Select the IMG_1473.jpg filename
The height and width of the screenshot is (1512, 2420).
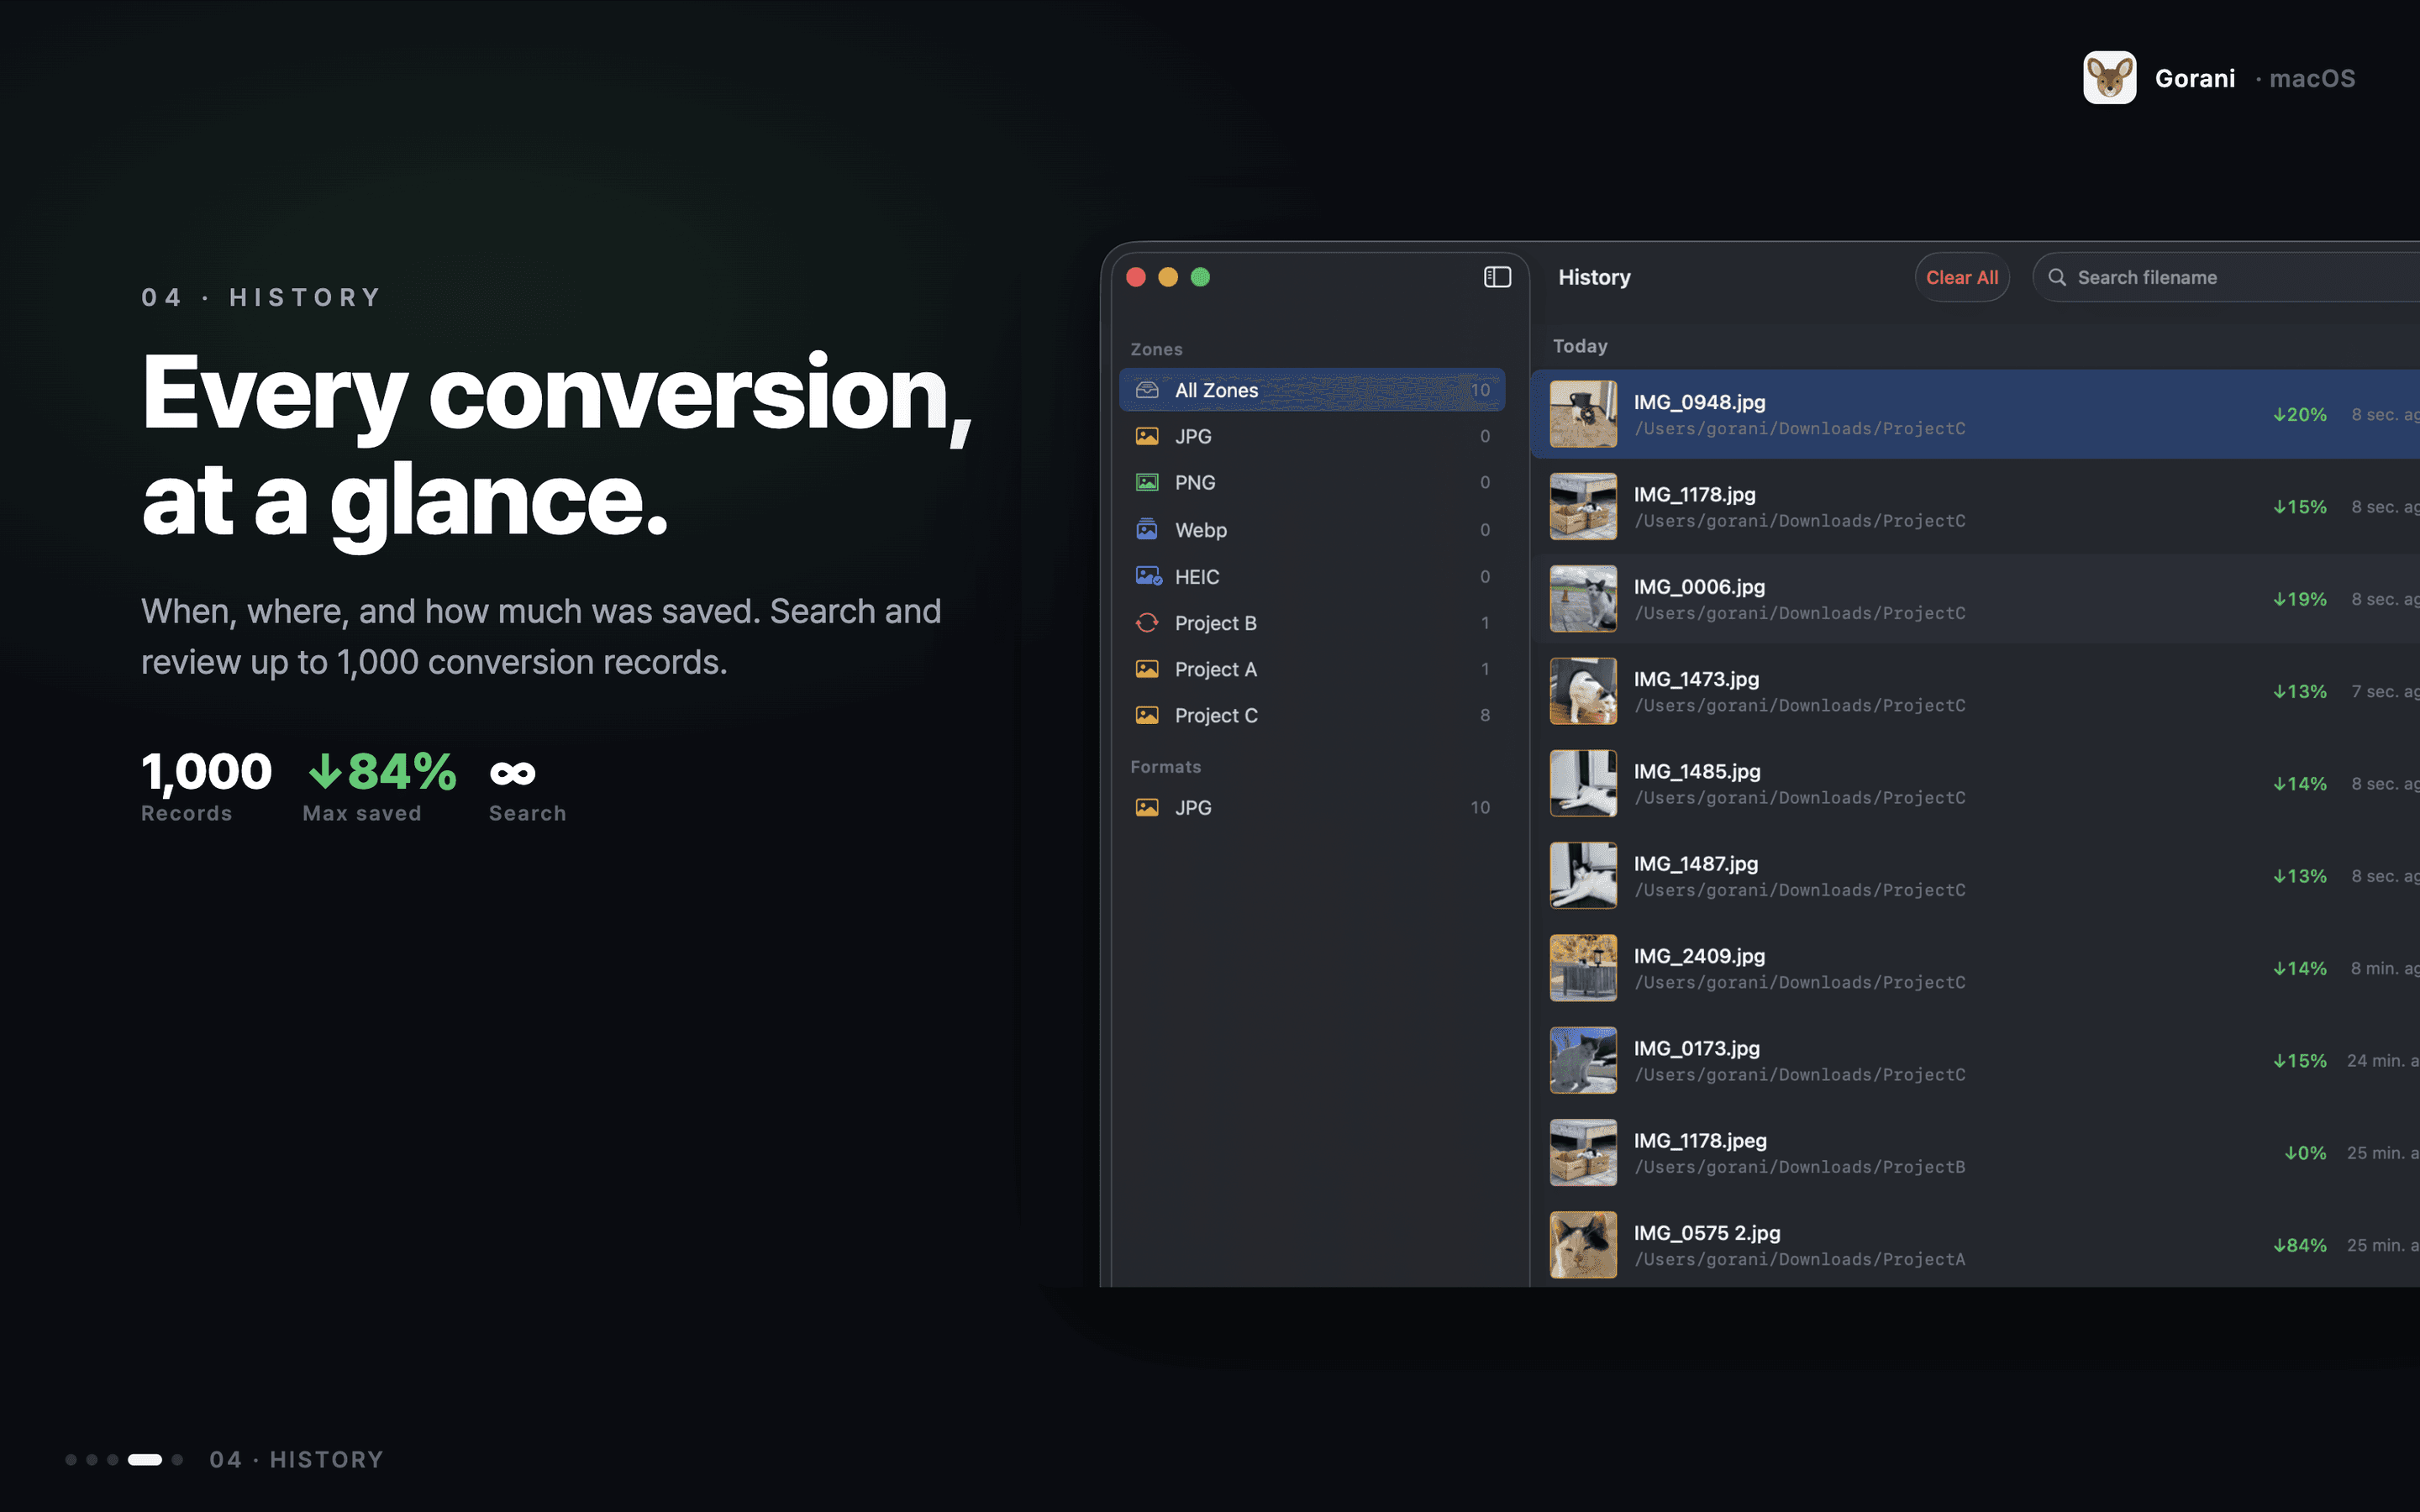[1696, 679]
